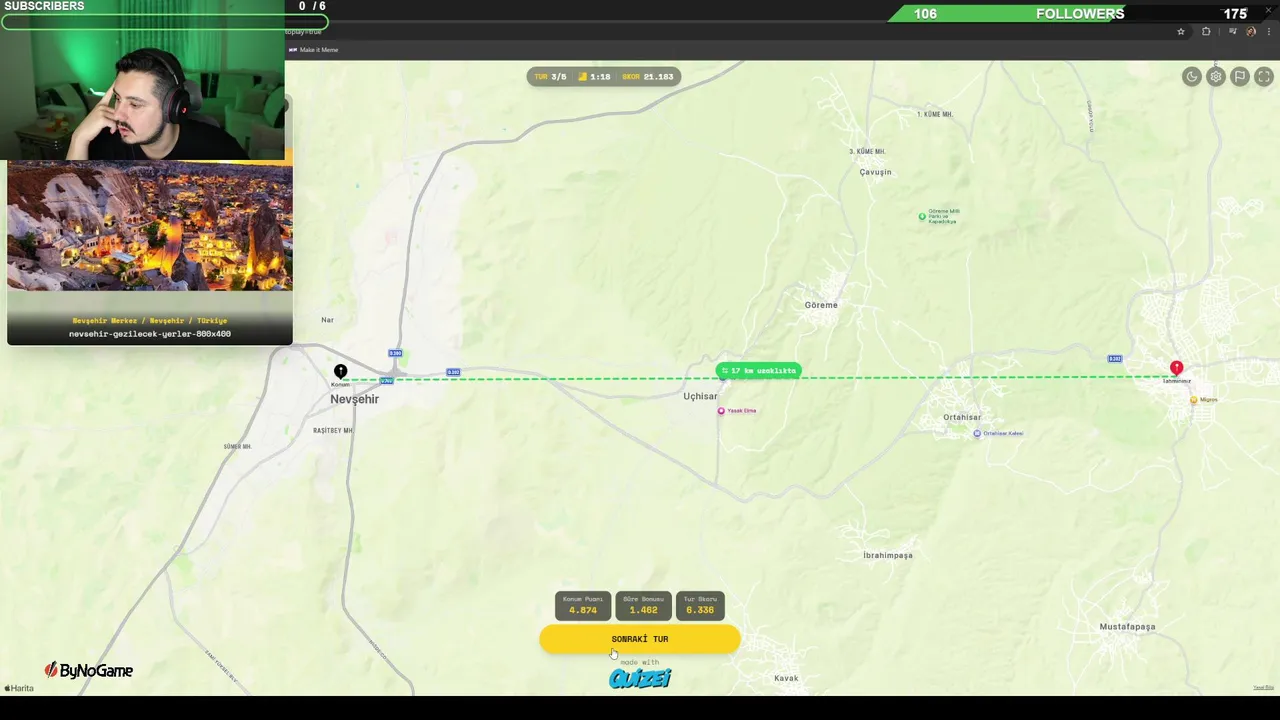Click the streamer webcam overlay
1280x720 pixels.
(x=143, y=80)
